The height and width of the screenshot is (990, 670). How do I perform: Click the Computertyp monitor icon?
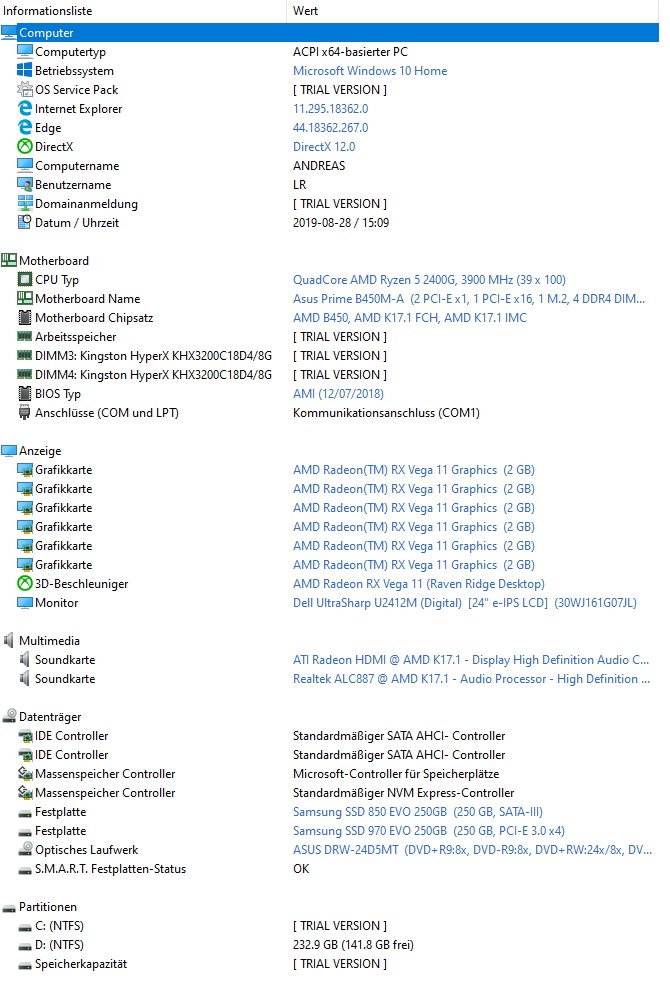click(25, 52)
